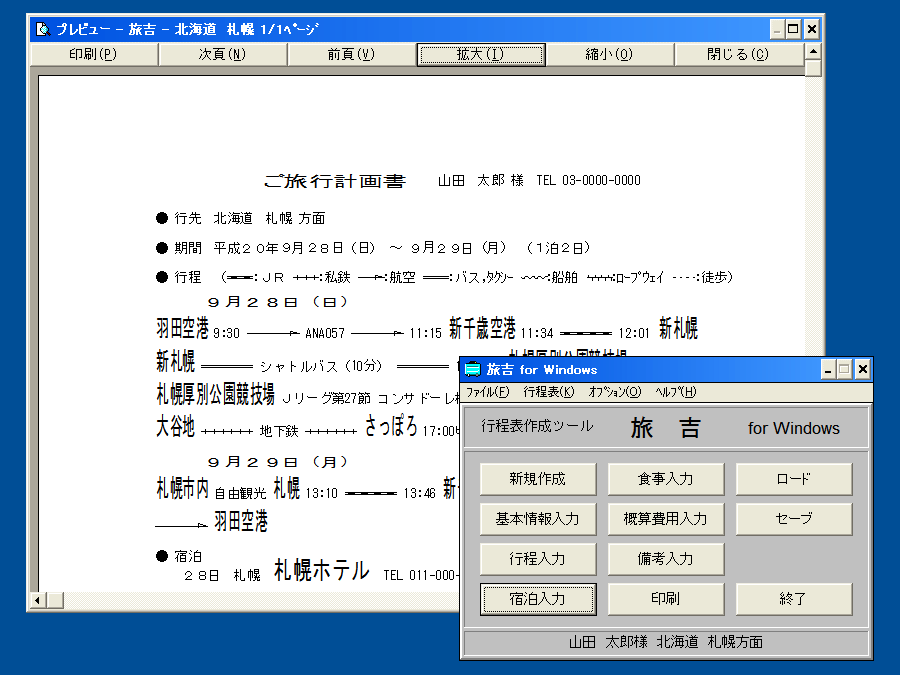Maximize the preview window

(793, 29)
